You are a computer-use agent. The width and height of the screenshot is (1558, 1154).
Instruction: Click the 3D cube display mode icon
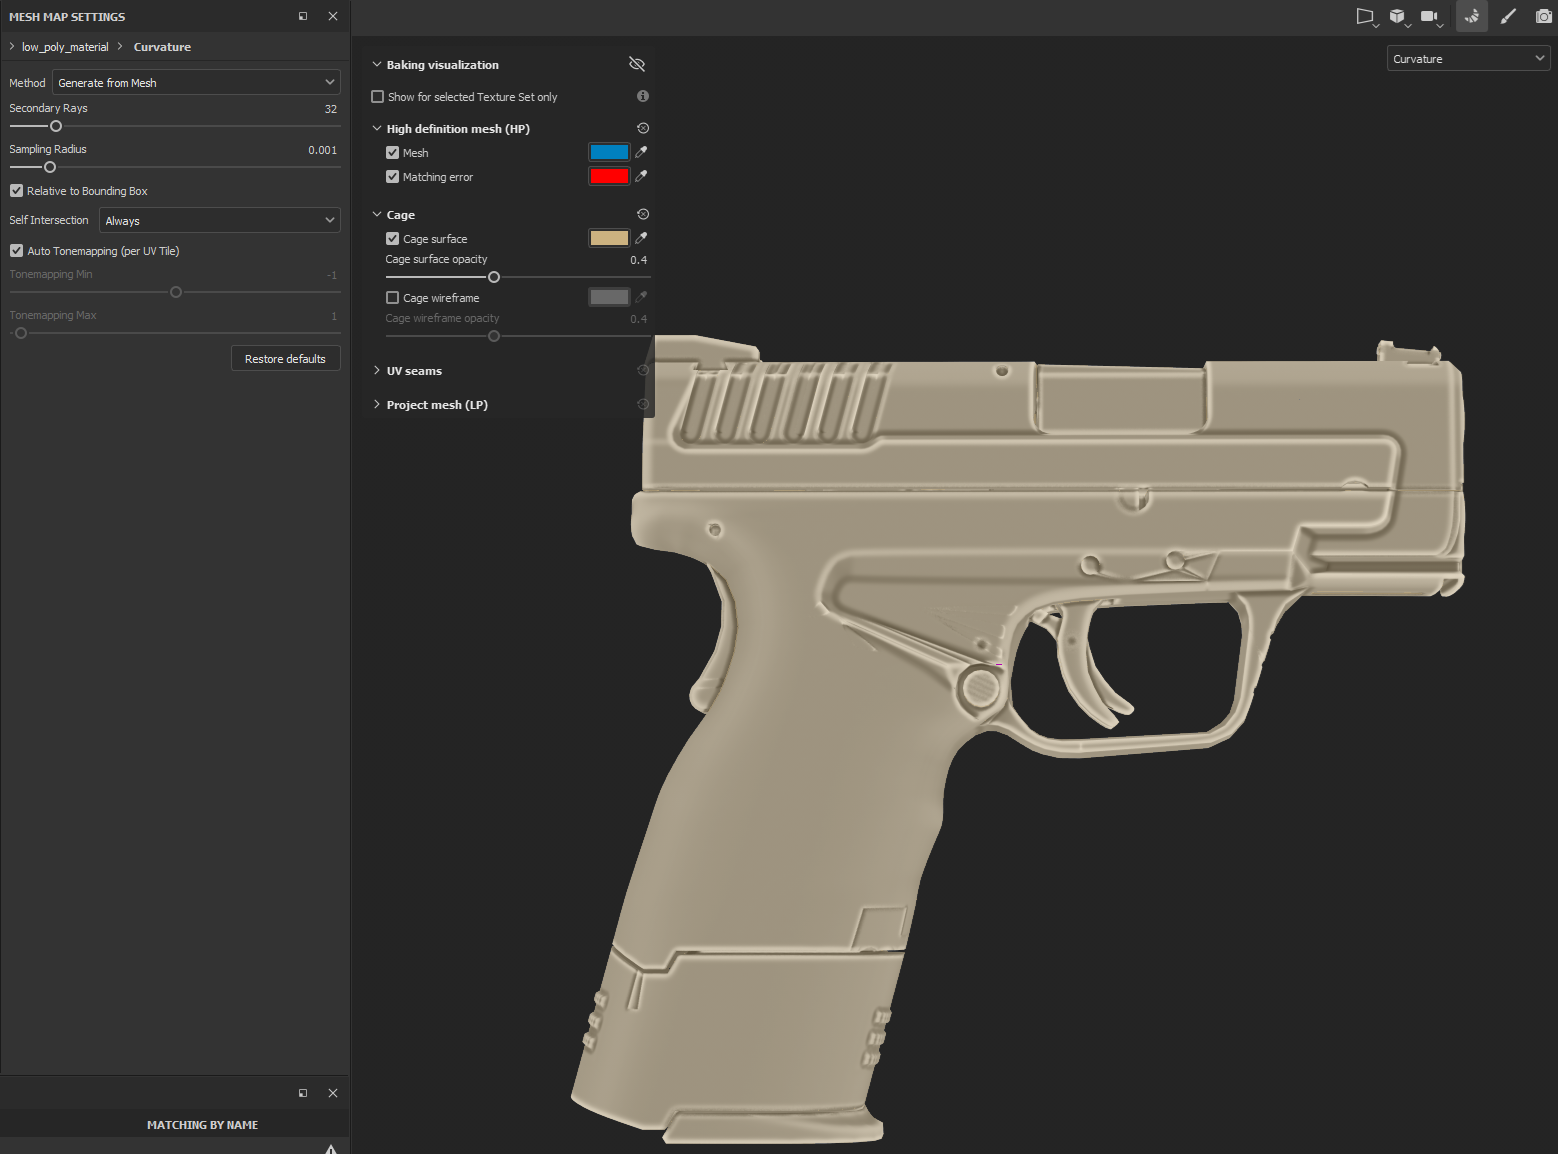tap(1397, 16)
